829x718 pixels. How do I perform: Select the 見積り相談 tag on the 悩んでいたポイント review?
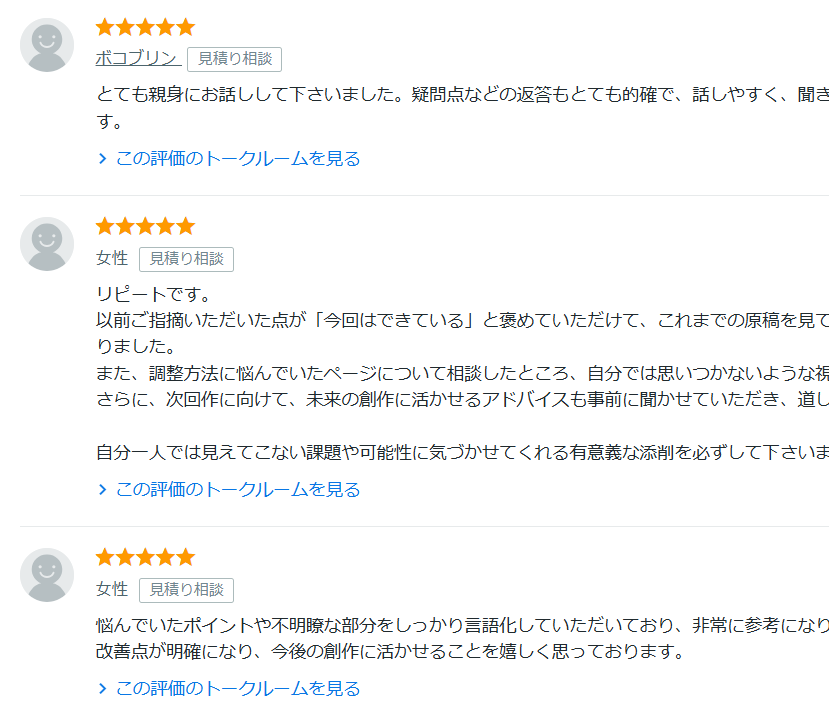186,590
